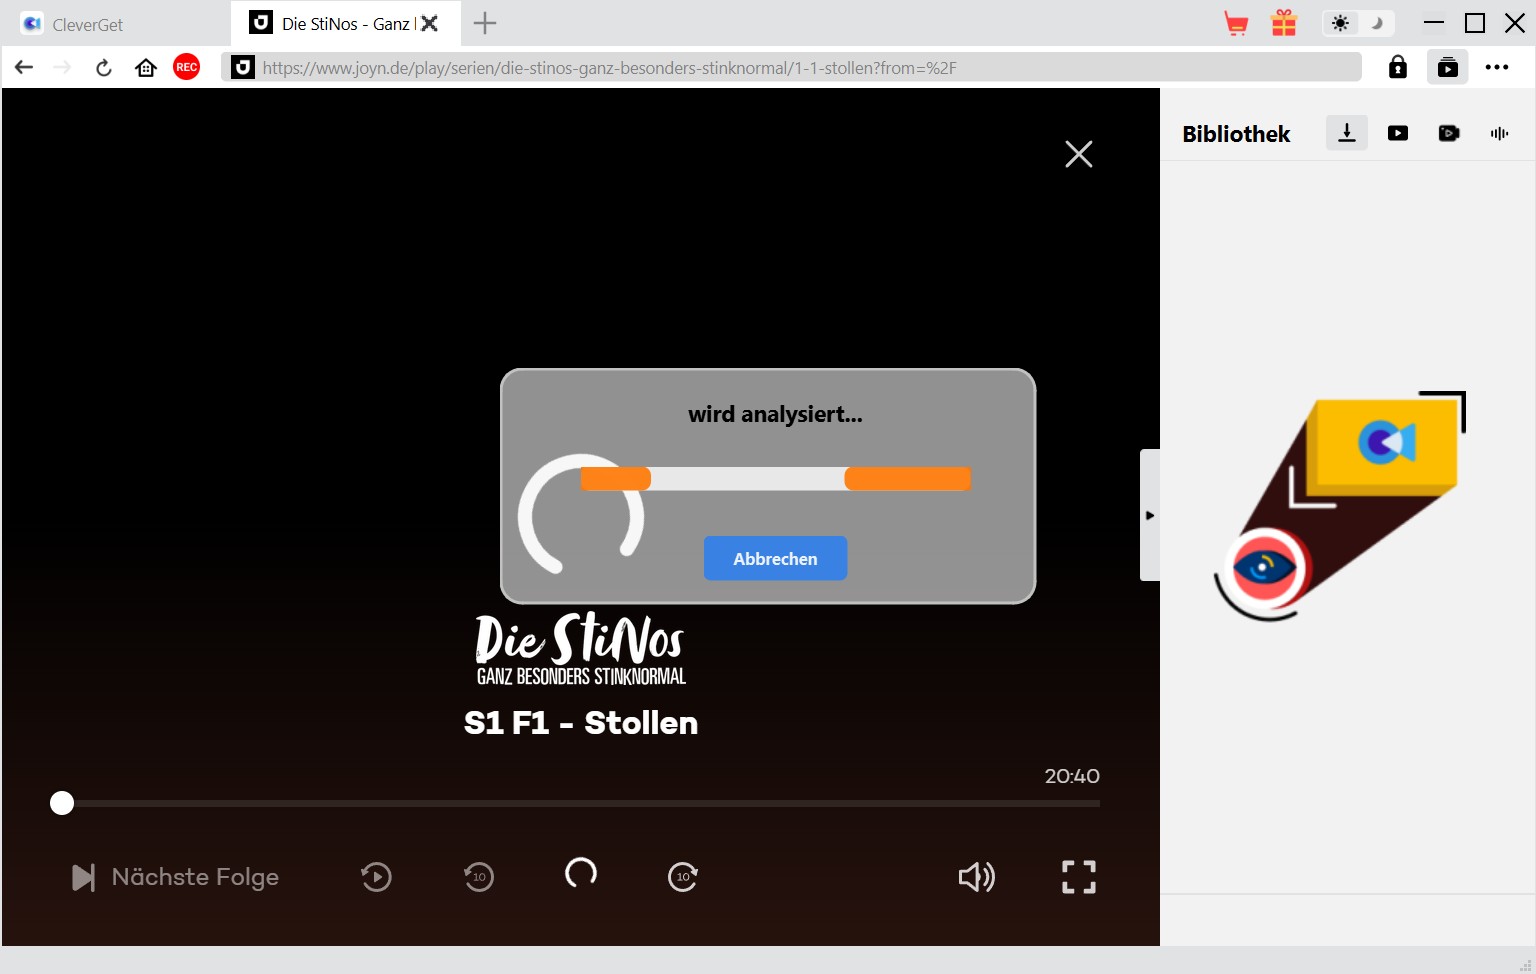
Task: Click the playback progress slider handle
Action: [62, 803]
